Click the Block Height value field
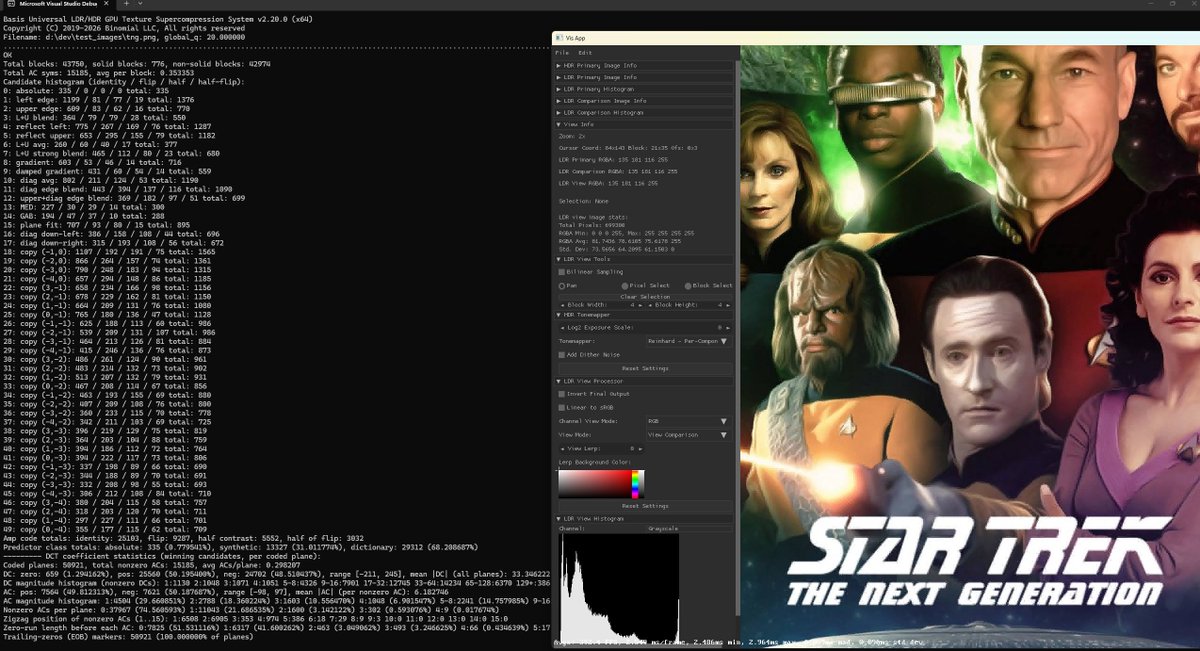 click(x=687, y=304)
